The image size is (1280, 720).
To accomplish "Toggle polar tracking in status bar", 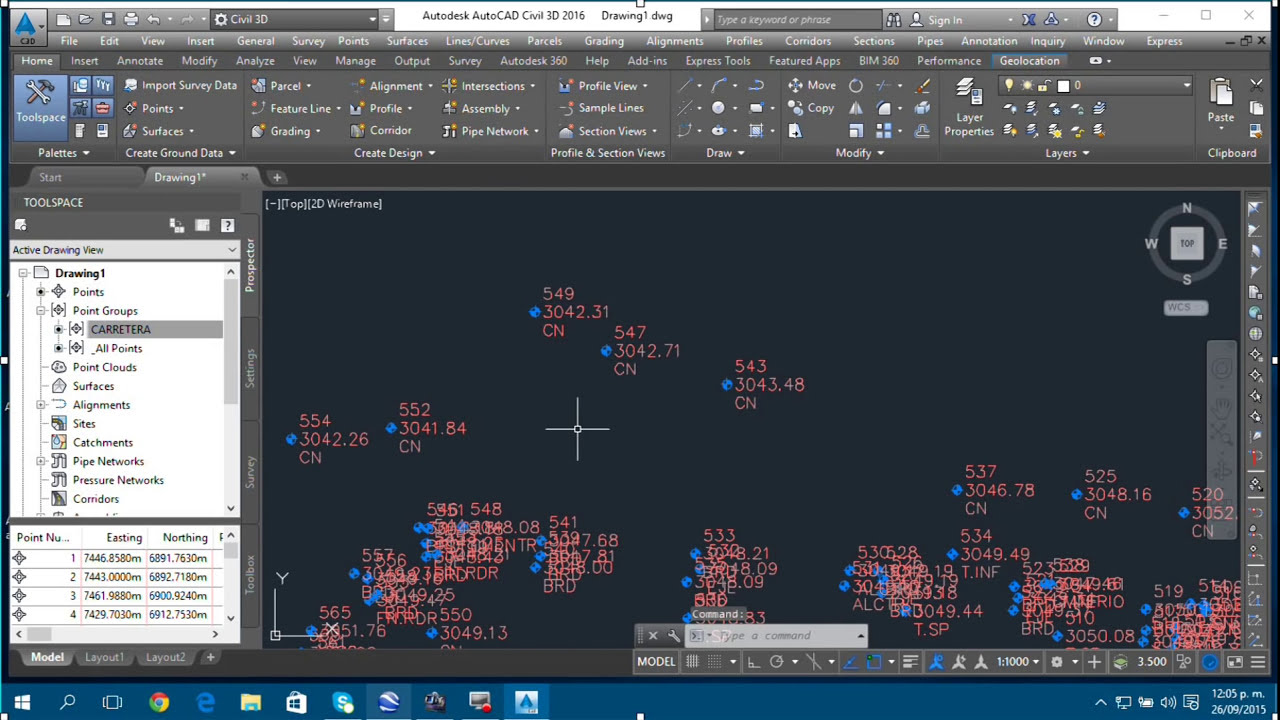I will (776, 661).
